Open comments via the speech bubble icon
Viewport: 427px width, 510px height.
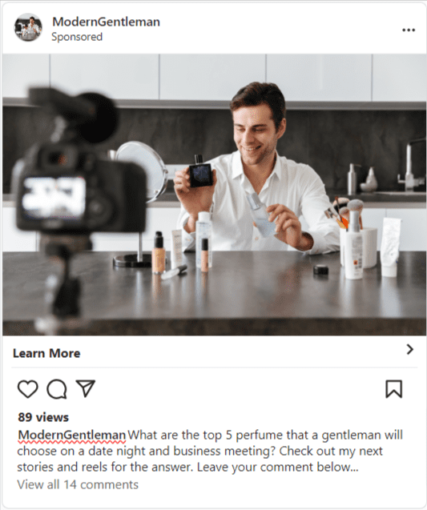[57, 389]
